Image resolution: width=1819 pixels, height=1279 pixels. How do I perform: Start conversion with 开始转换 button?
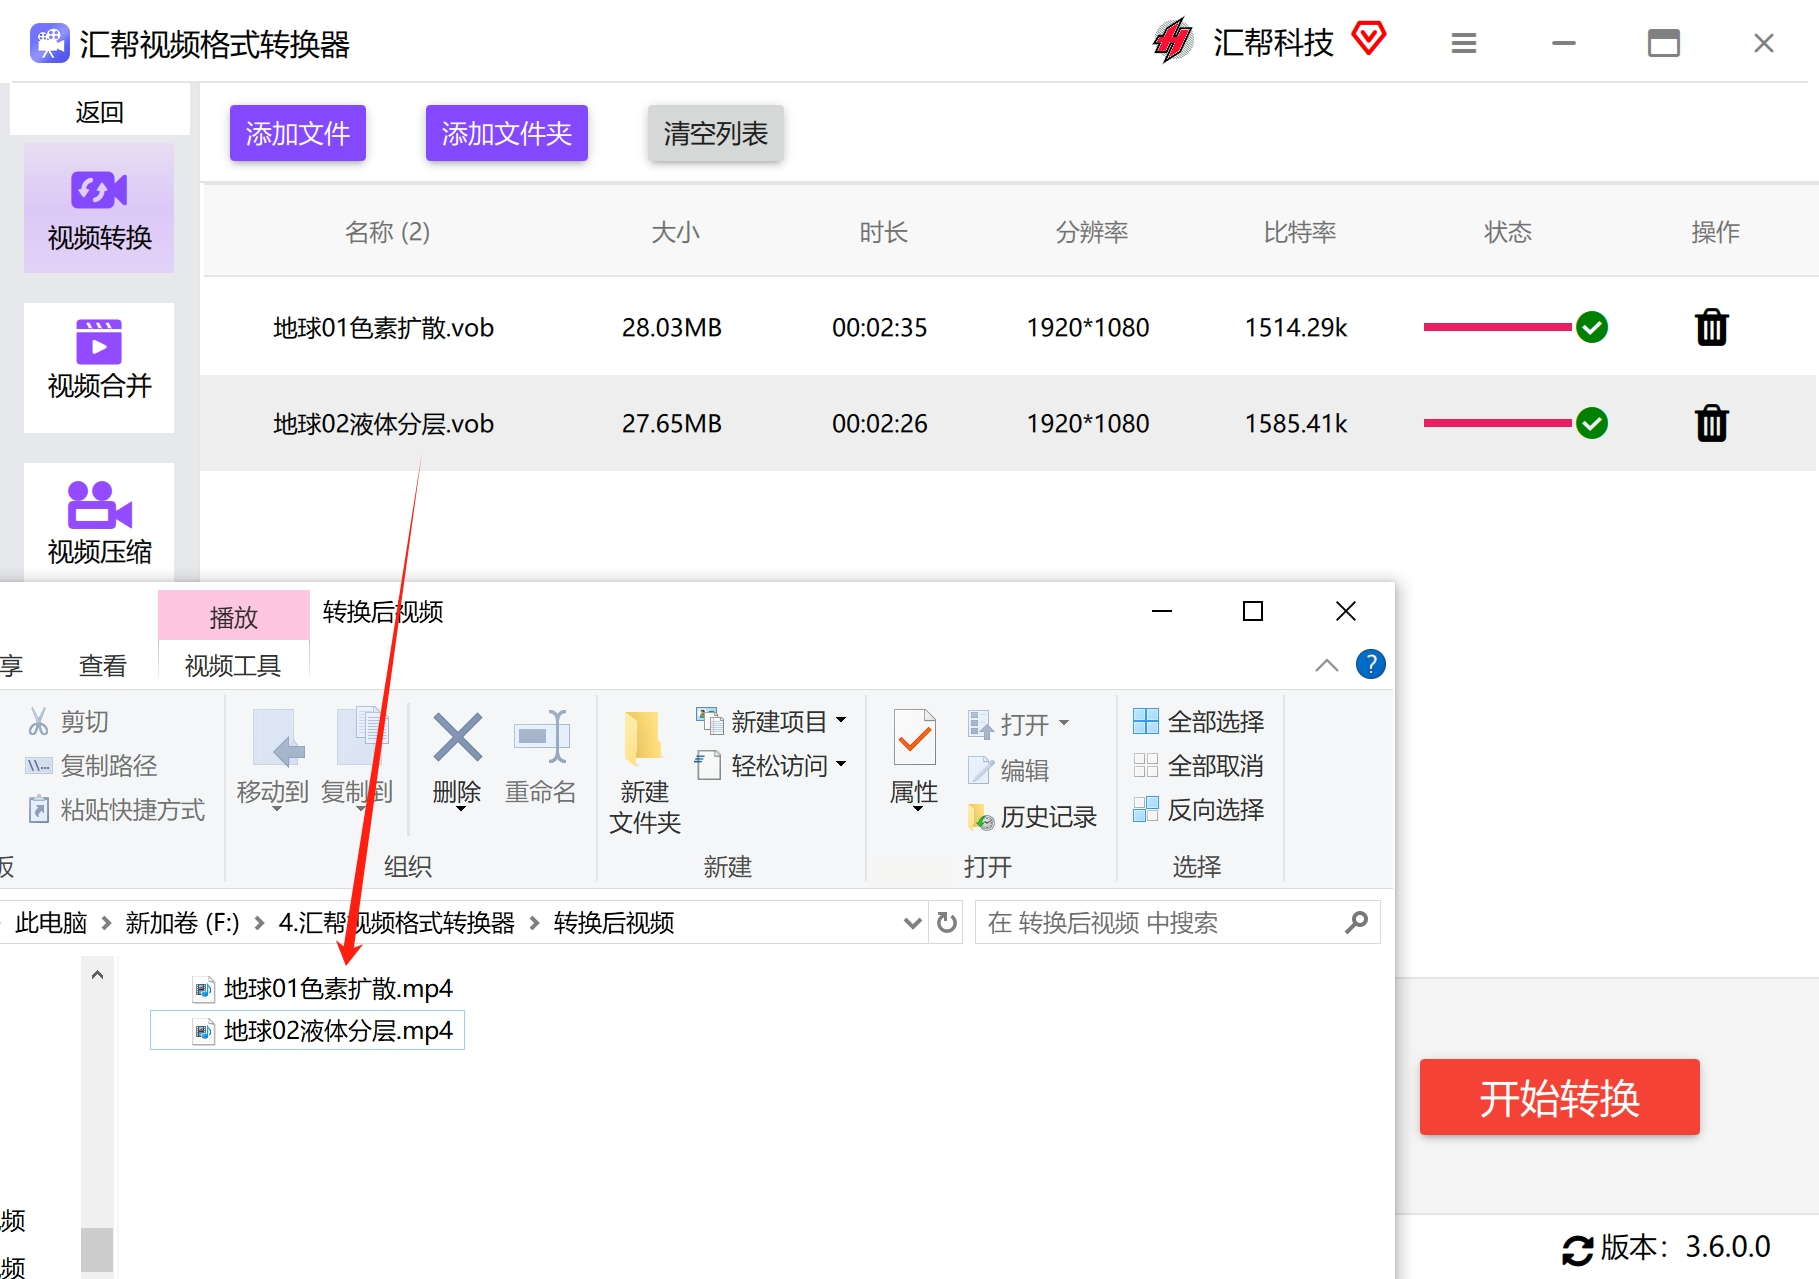pos(1558,1097)
